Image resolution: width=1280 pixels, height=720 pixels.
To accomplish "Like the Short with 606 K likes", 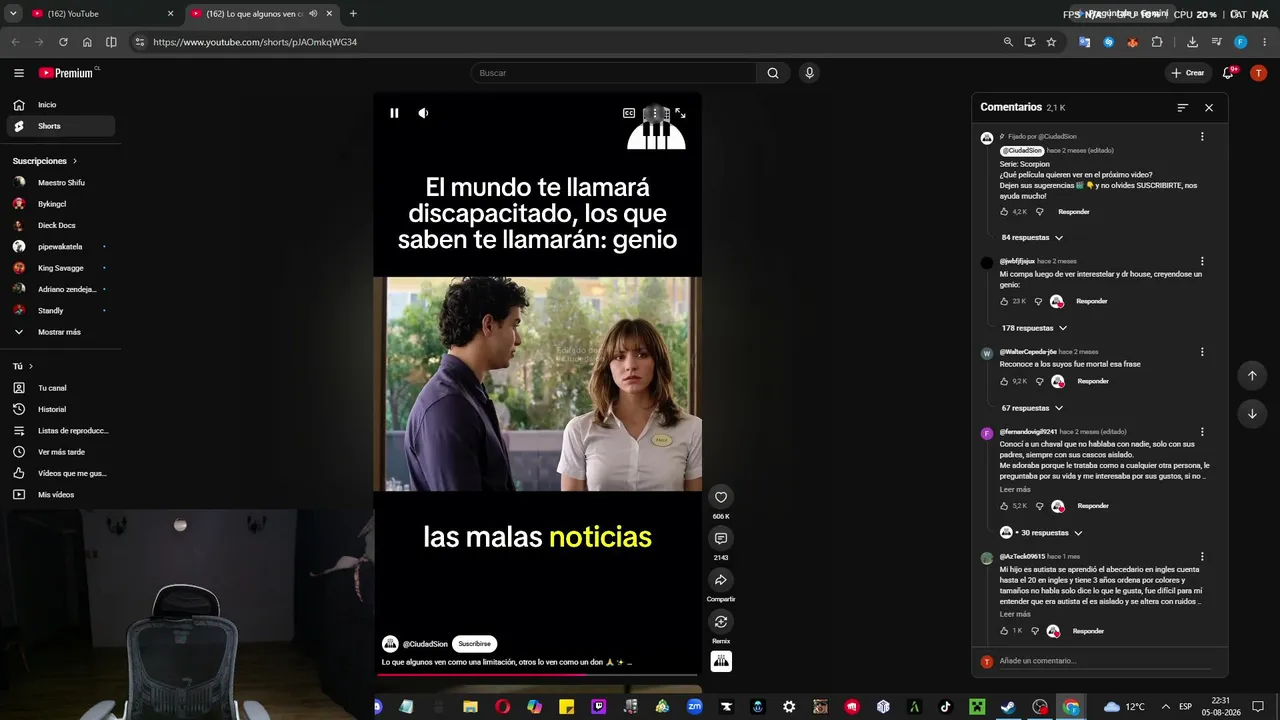I will pyautogui.click(x=721, y=497).
